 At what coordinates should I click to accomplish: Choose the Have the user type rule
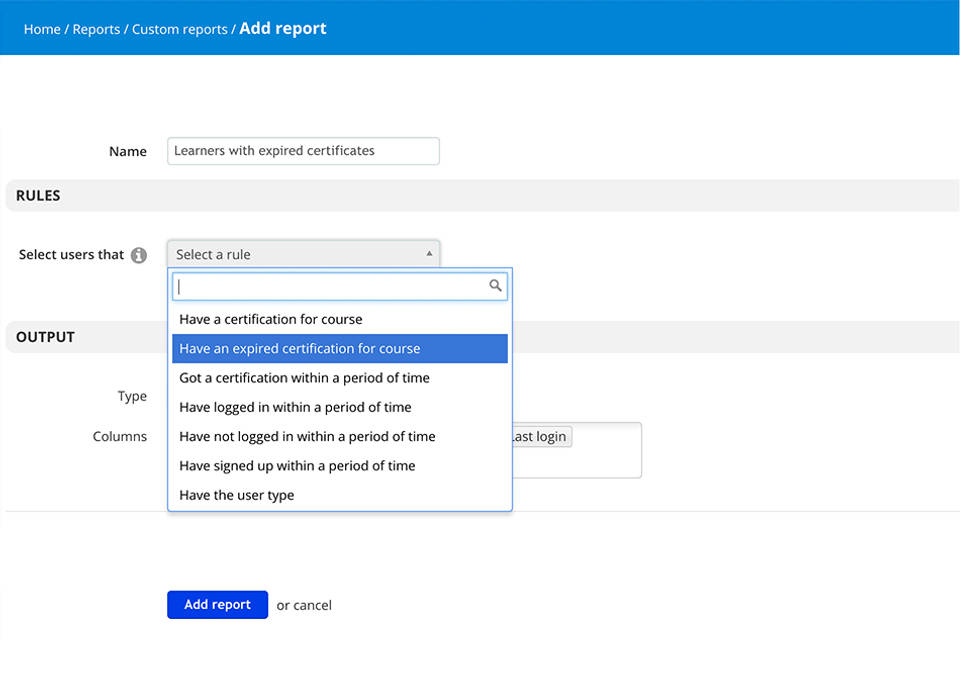point(237,495)
